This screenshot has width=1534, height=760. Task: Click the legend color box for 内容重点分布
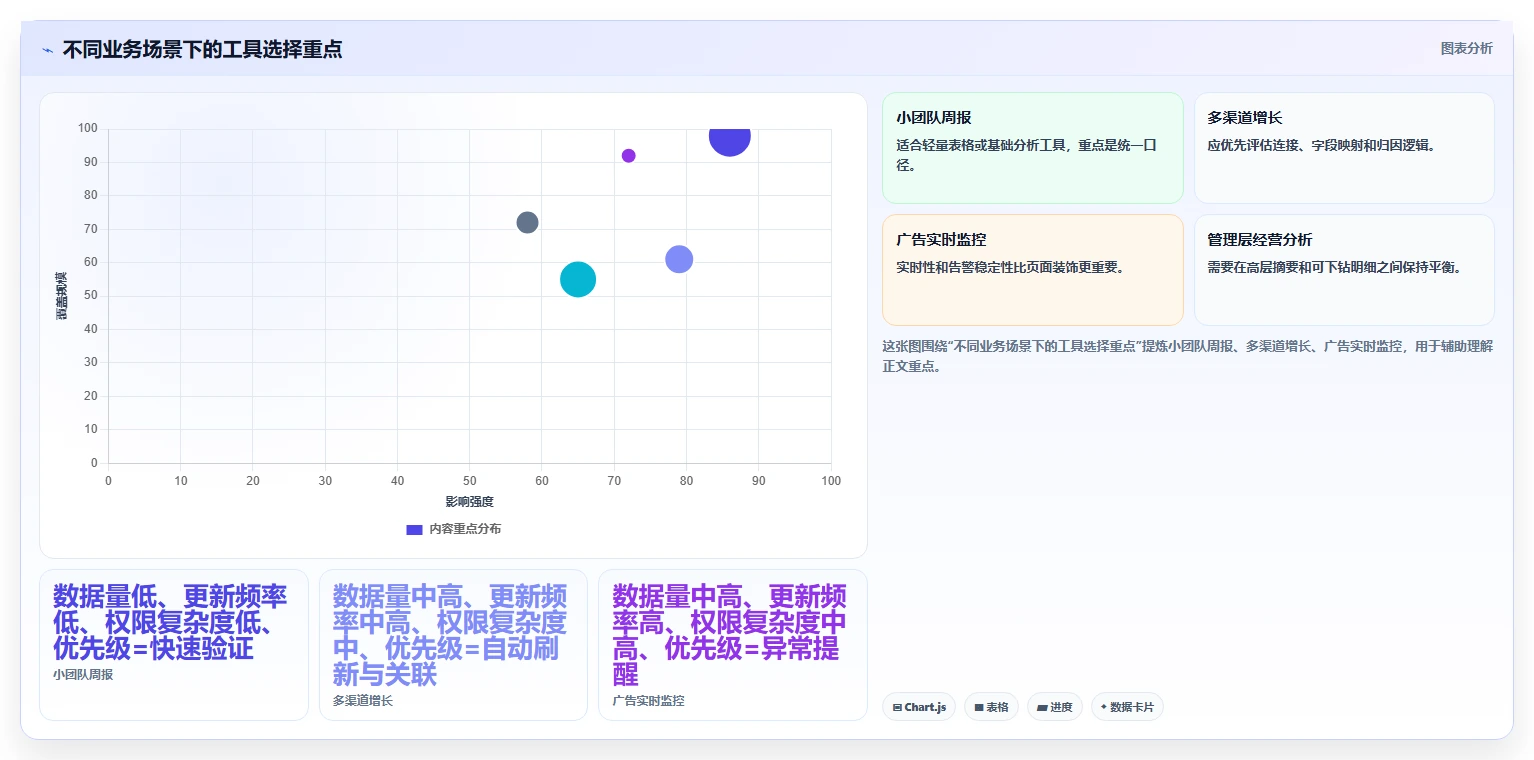(414, 529)
